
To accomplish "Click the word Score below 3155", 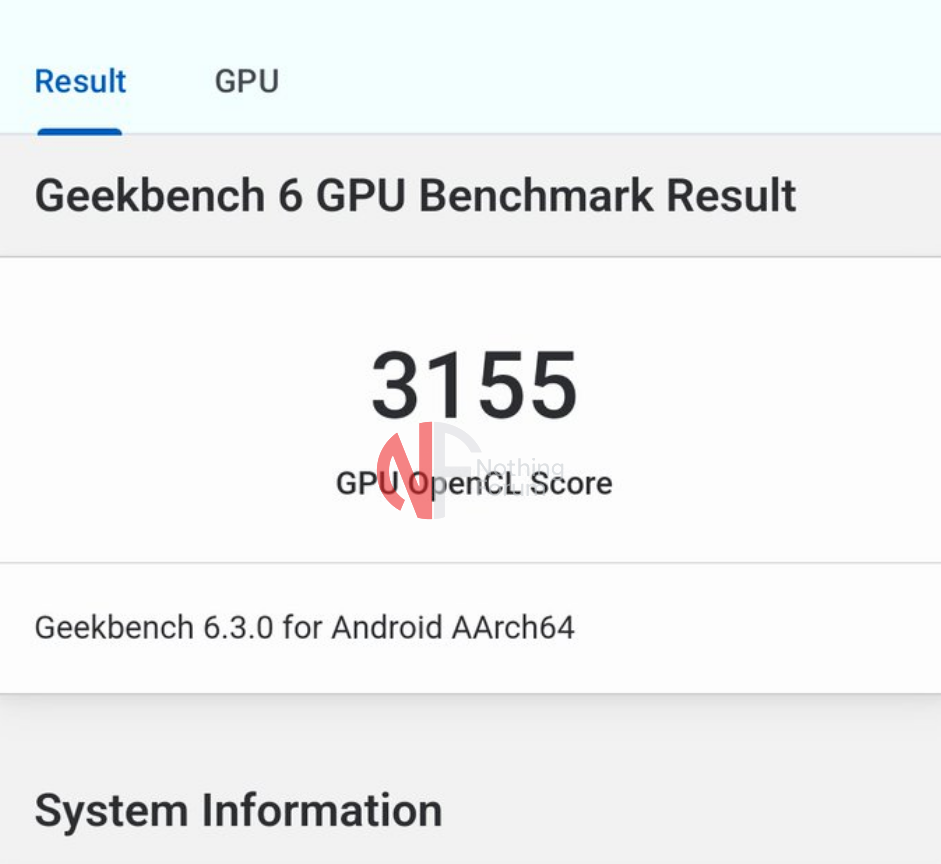I will (571, 484).
